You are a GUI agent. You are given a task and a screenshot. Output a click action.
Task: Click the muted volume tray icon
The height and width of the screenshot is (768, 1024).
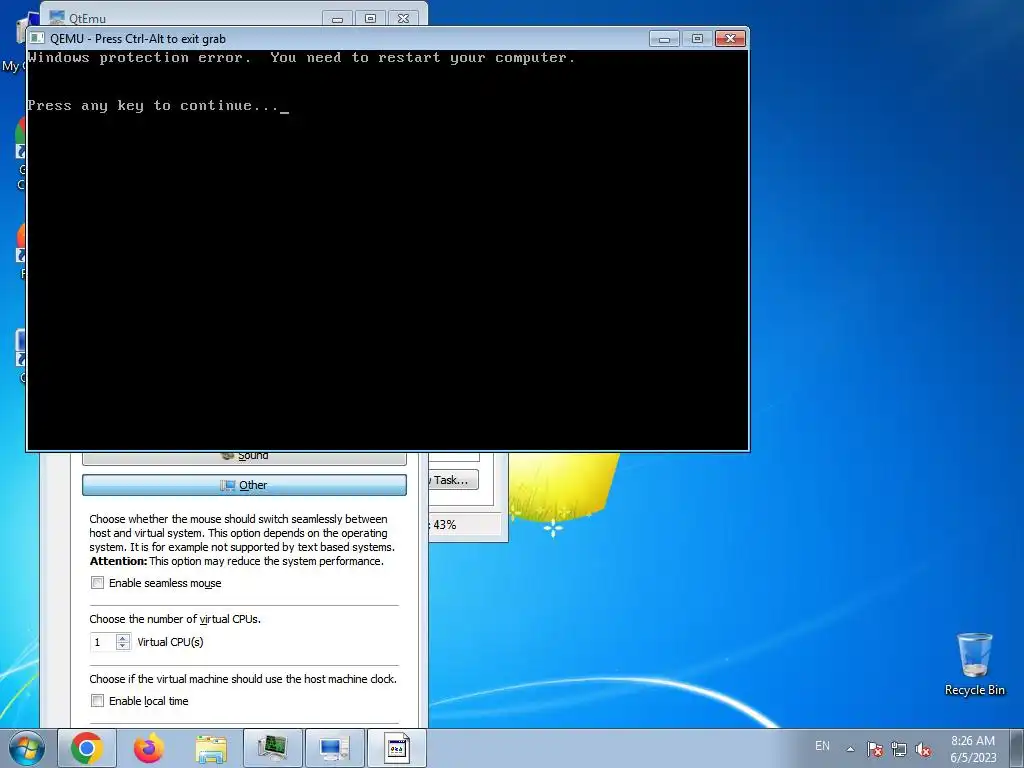point(923,749)
